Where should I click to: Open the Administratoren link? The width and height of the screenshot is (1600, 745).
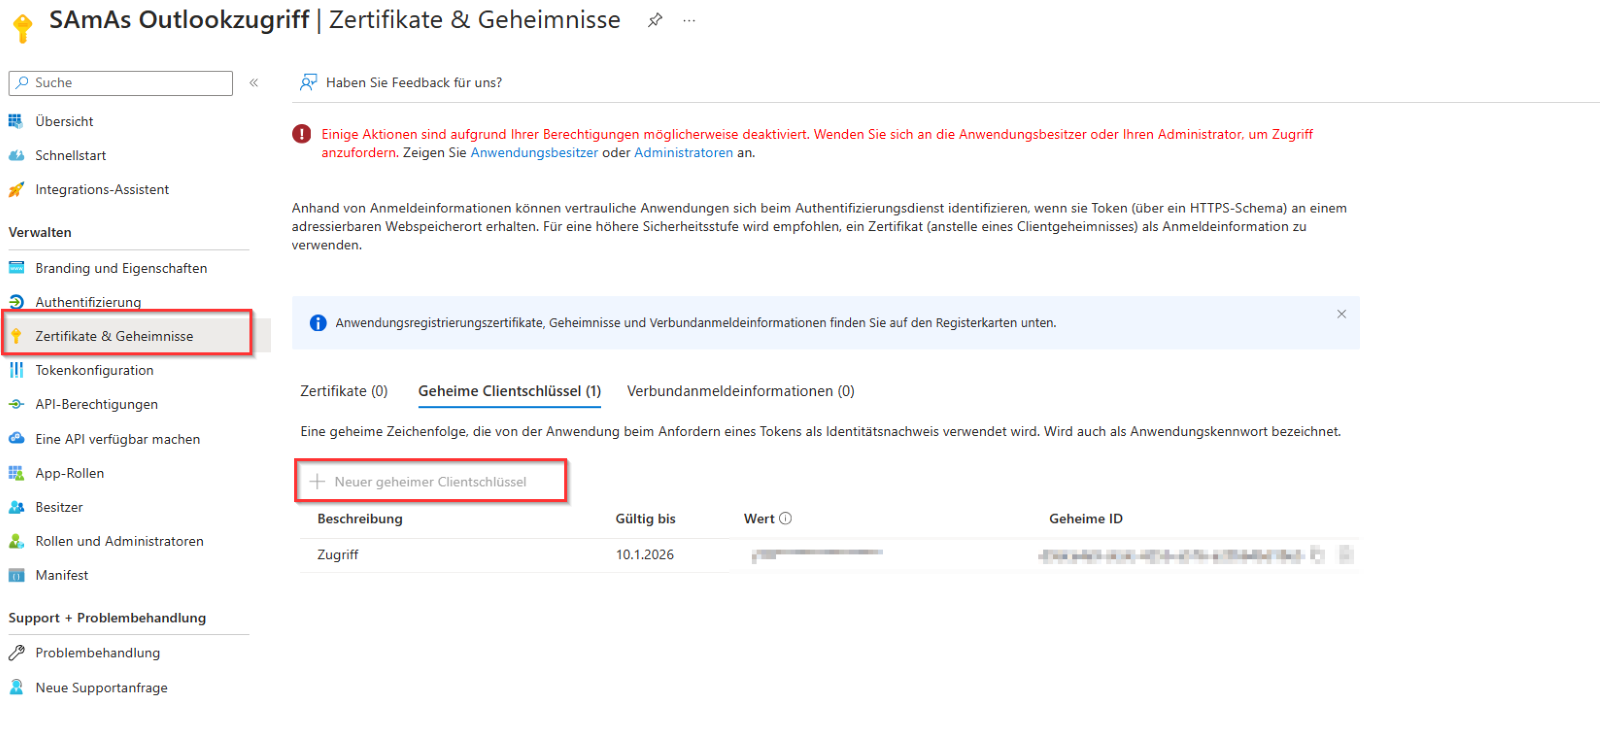coord(684,153)
